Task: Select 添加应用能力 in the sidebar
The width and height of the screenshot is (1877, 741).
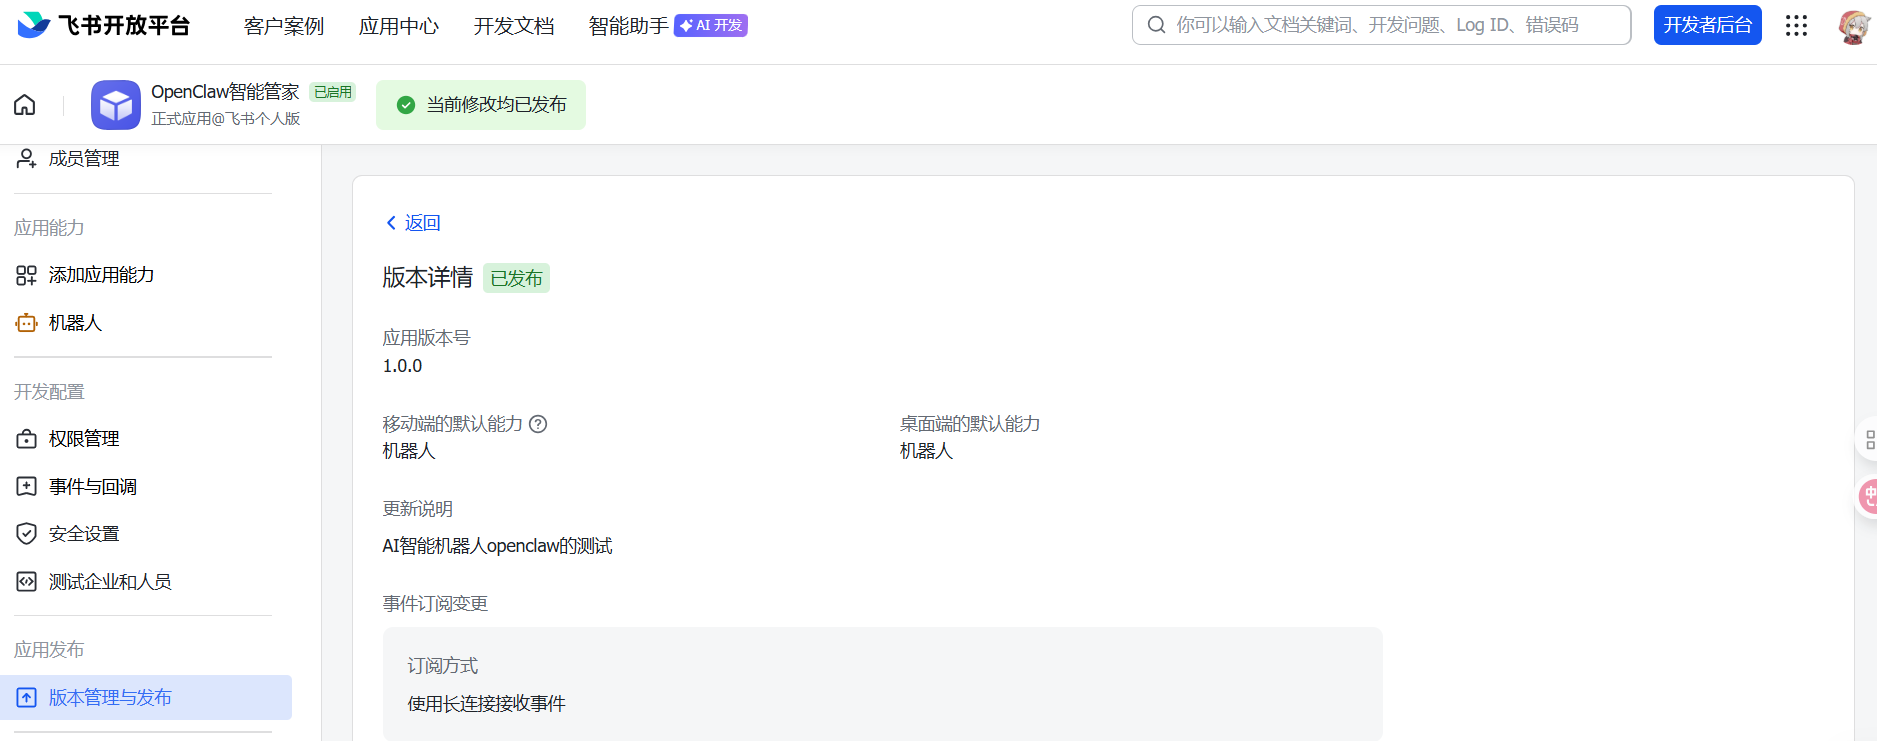Action: [x=101, y=275]
